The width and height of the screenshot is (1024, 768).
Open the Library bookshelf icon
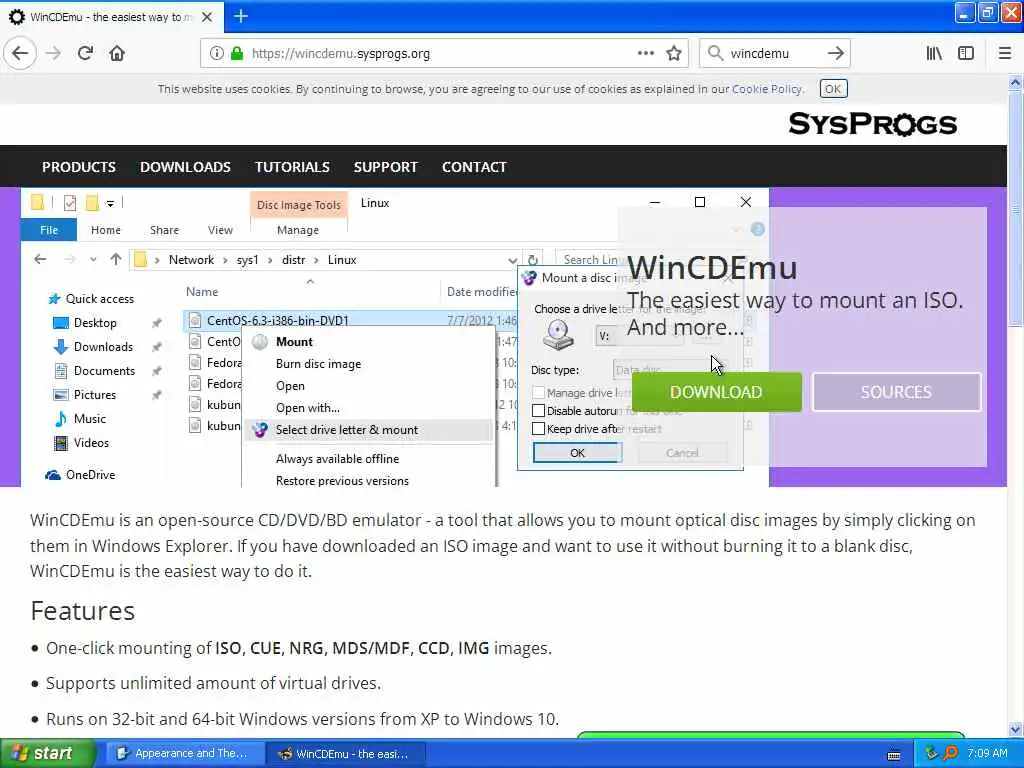934,54
